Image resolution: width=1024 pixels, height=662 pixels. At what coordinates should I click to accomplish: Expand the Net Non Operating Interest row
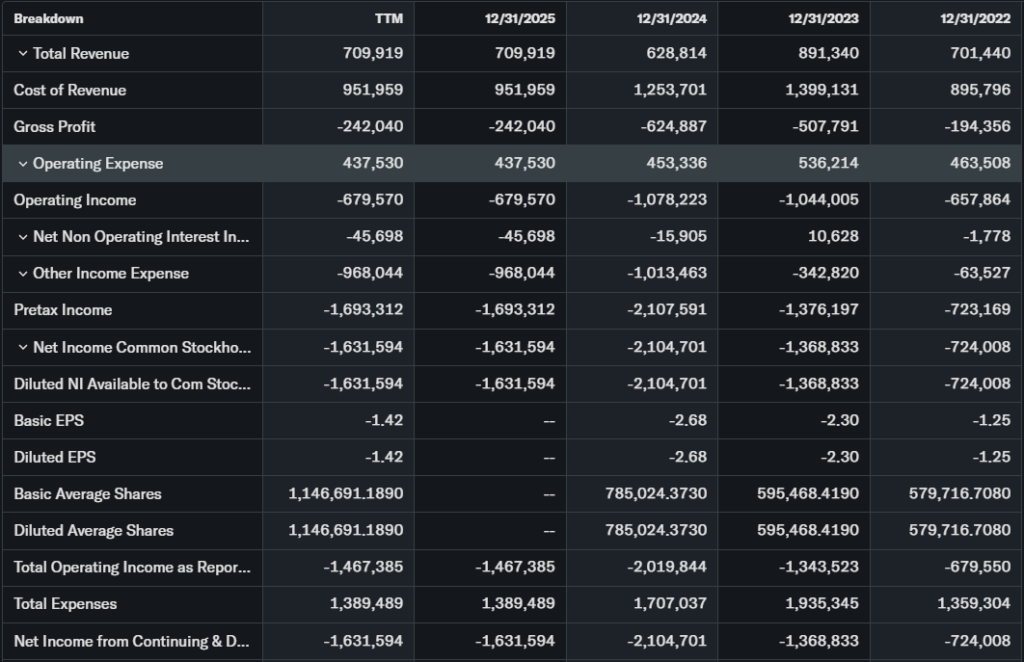coord(22,237)
